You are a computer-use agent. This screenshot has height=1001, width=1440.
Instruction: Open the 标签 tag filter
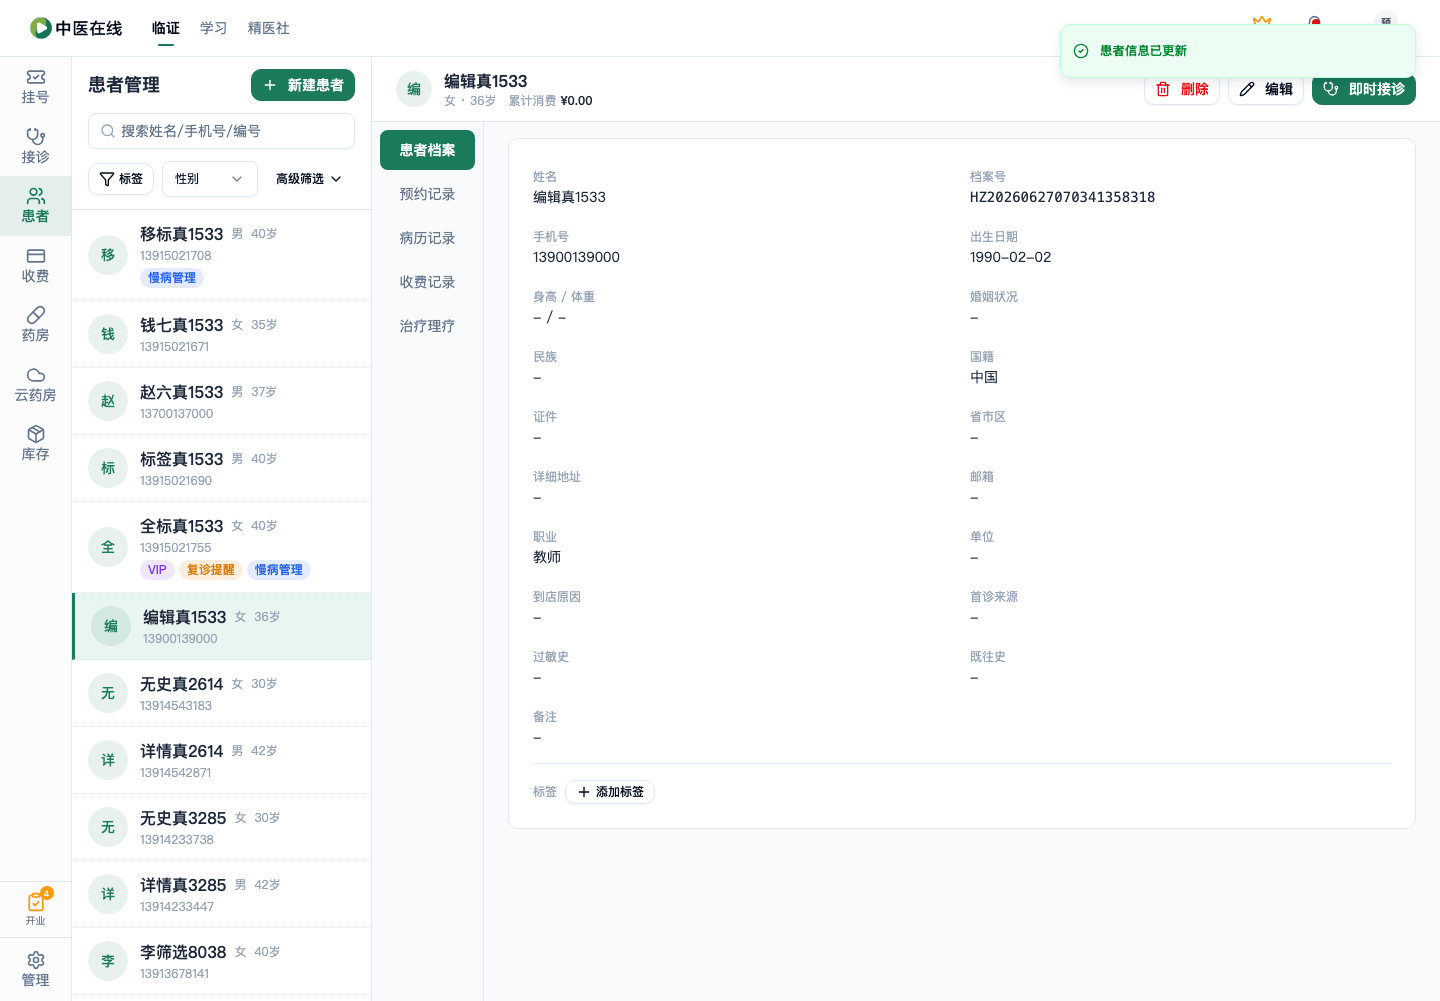click(x=121, y=179)
